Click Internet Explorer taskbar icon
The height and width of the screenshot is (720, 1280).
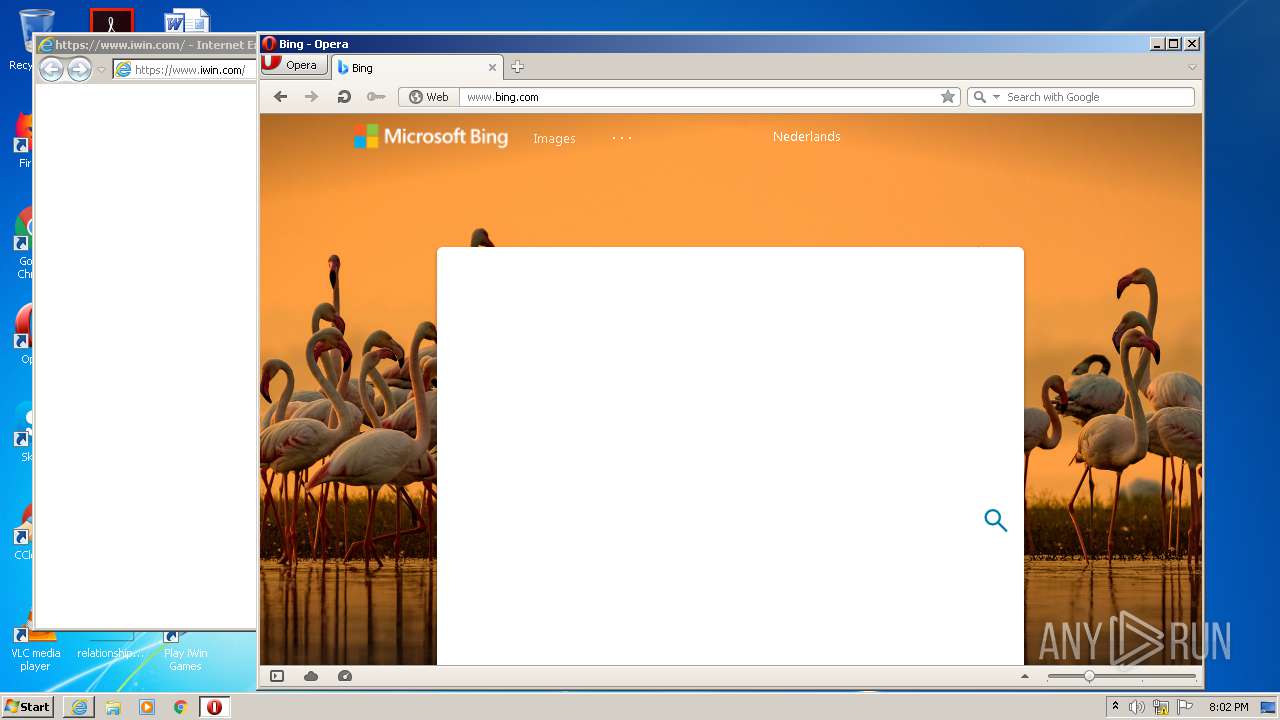tap(80, 707)
